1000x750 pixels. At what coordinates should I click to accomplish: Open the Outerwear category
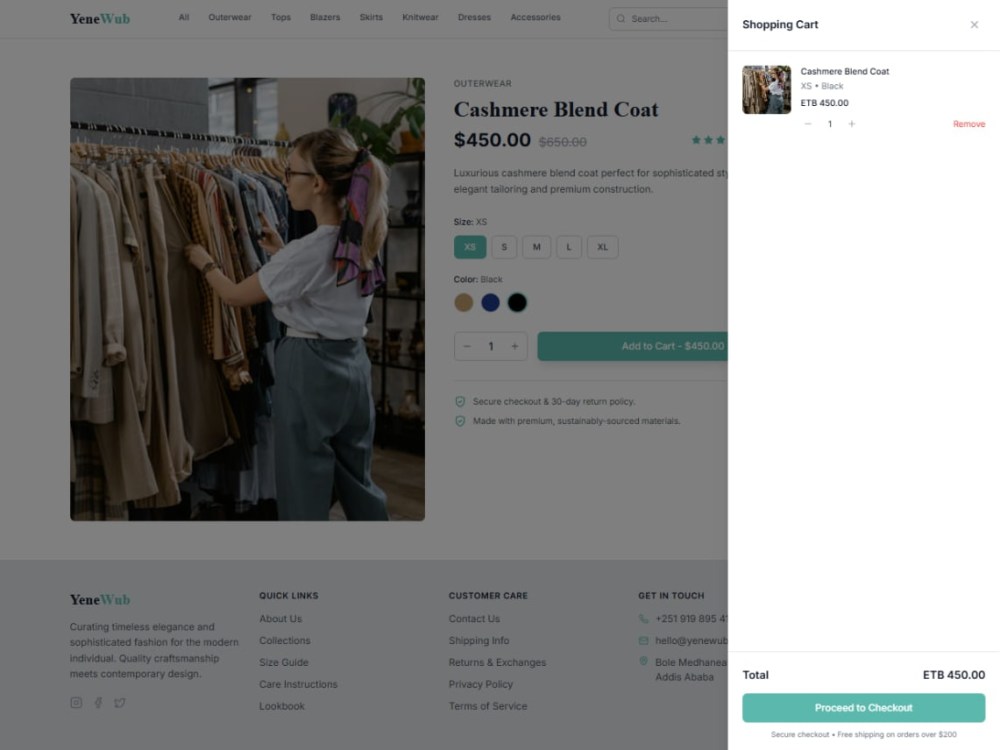tap(230, 17)
